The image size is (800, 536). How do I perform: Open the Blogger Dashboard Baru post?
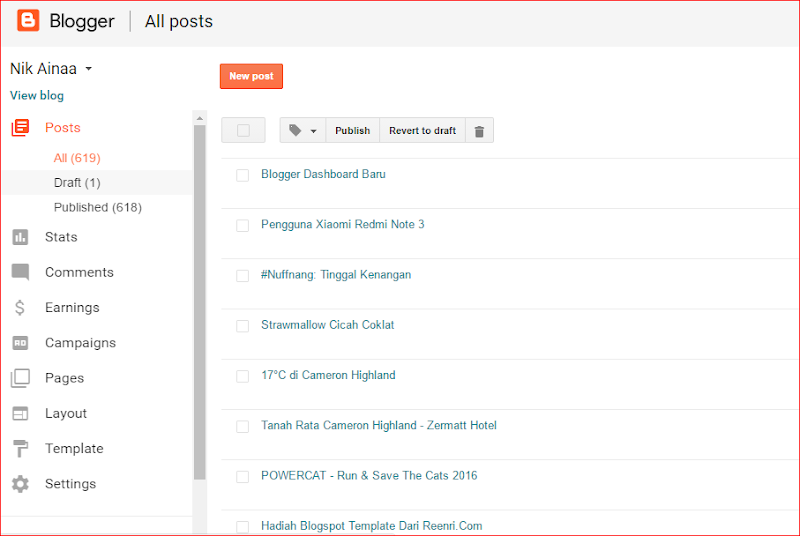tap(323, 174)
